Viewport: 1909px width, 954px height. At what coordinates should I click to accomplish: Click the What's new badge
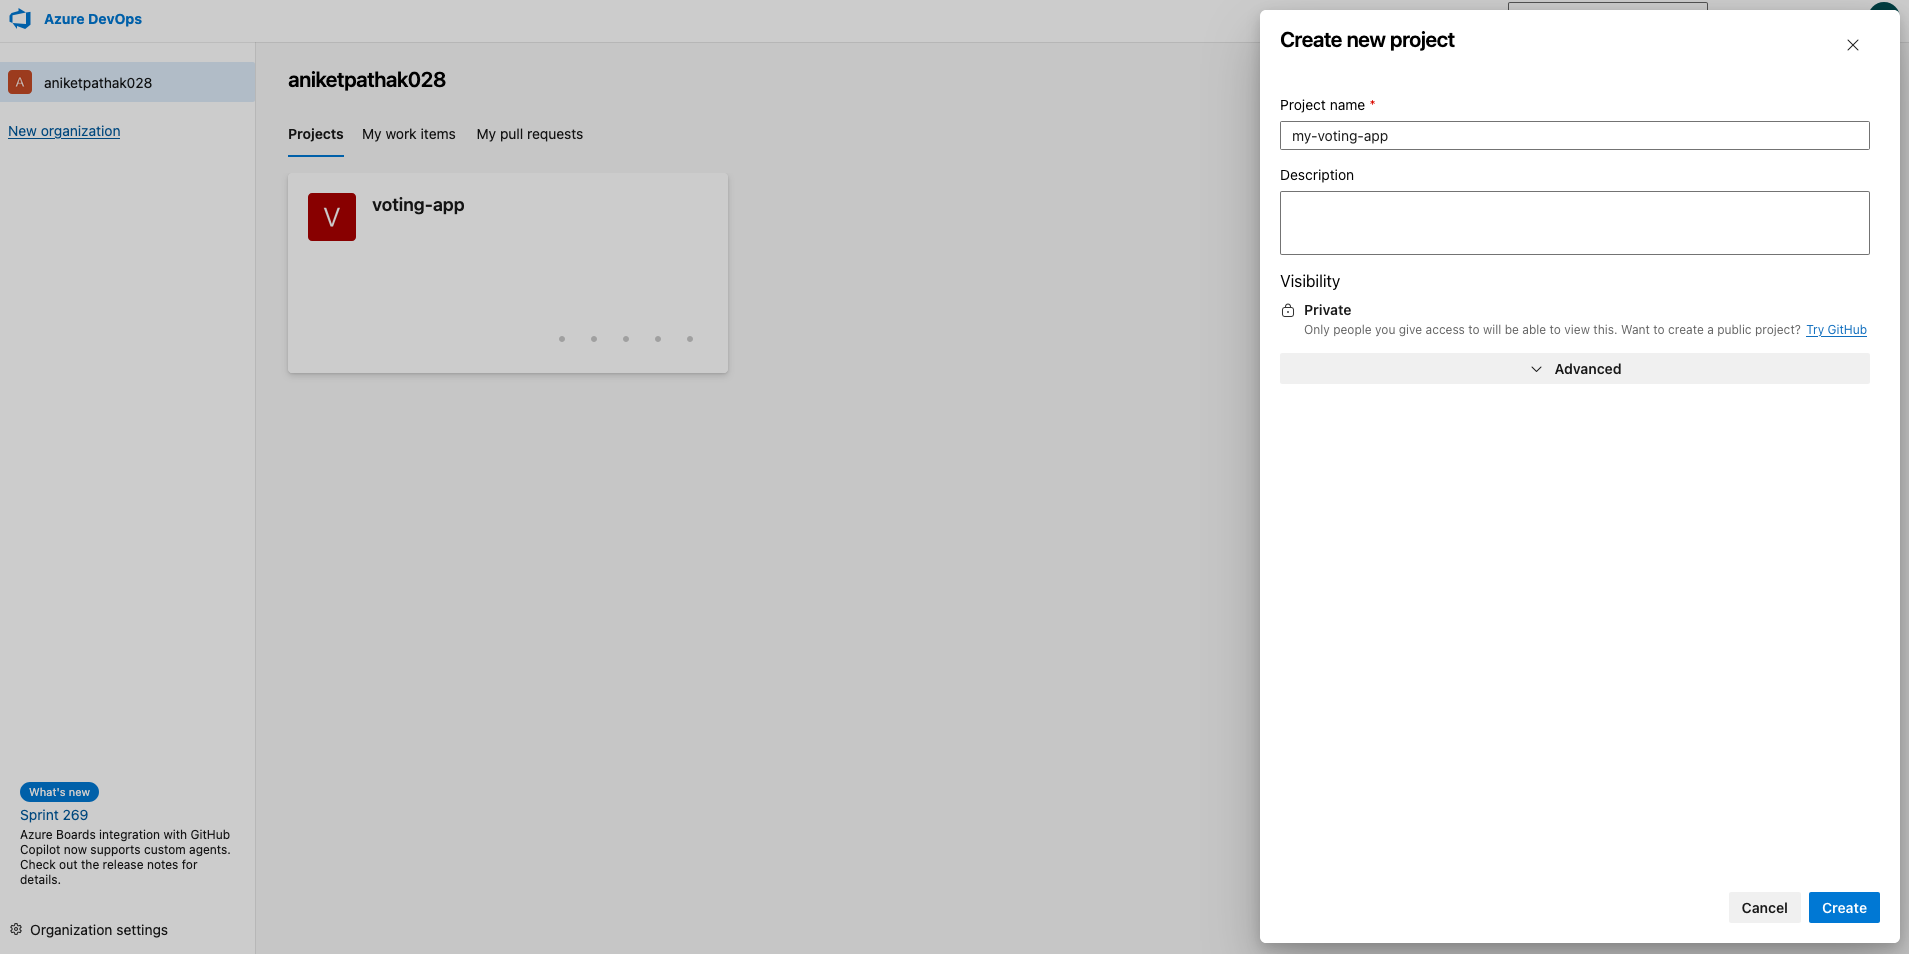[x=59, y=792]
